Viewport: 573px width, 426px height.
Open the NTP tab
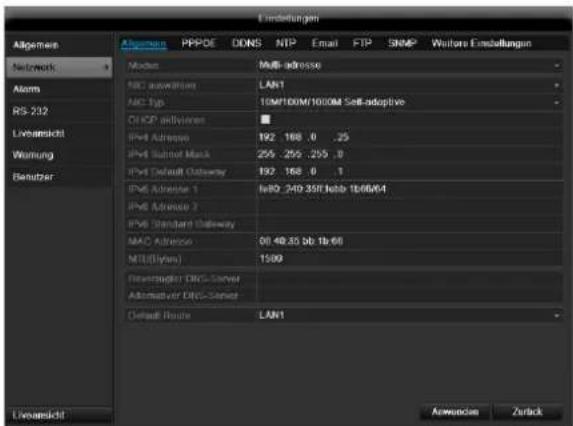286,43
